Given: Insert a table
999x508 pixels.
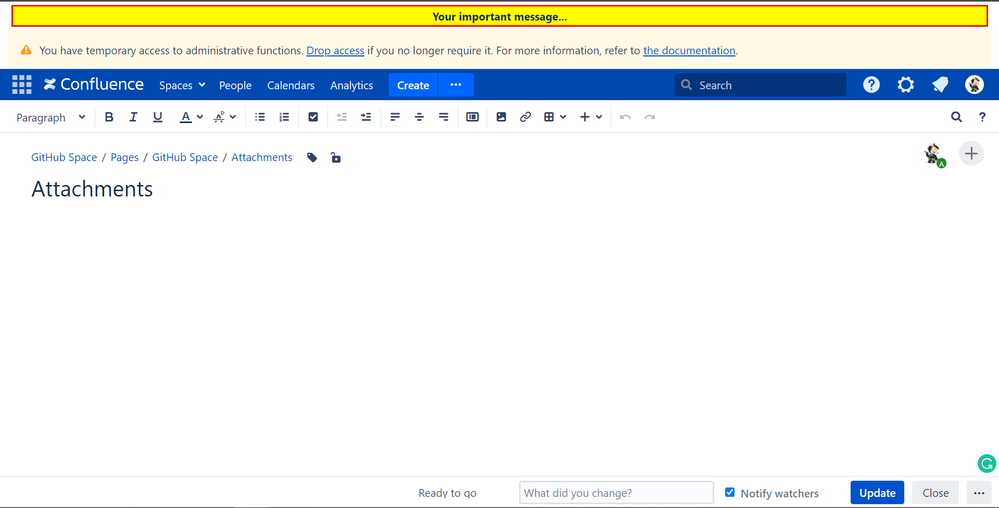Looking at the screenshot, I should pos(549,117).
